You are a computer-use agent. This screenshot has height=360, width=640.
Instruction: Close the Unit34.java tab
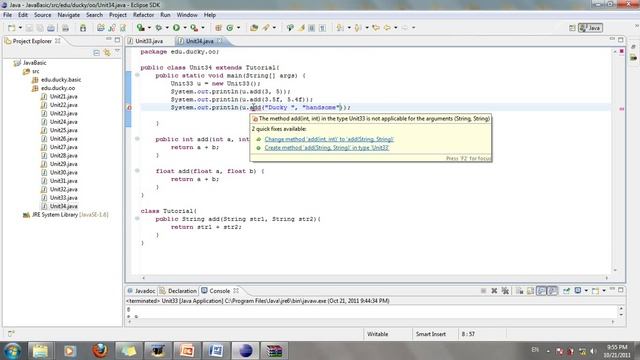pyautogui.click(x=220, y=41)
